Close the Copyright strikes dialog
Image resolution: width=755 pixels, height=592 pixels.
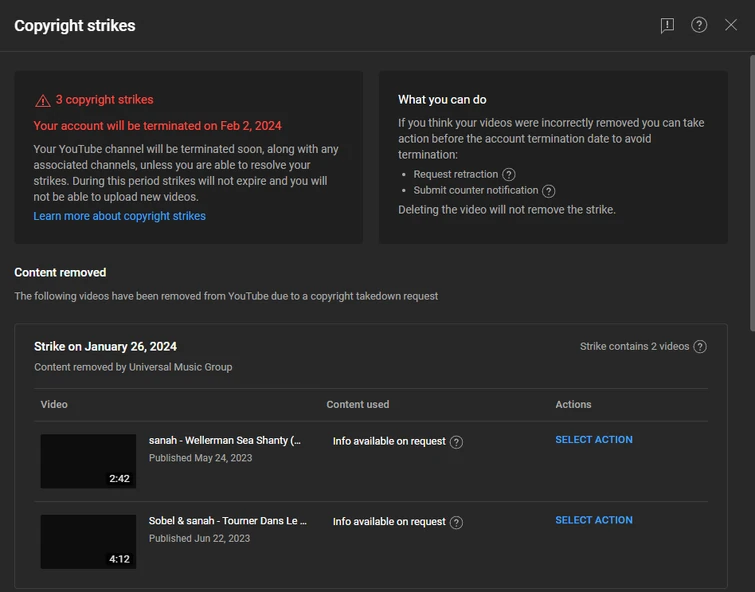click(731, 25)
